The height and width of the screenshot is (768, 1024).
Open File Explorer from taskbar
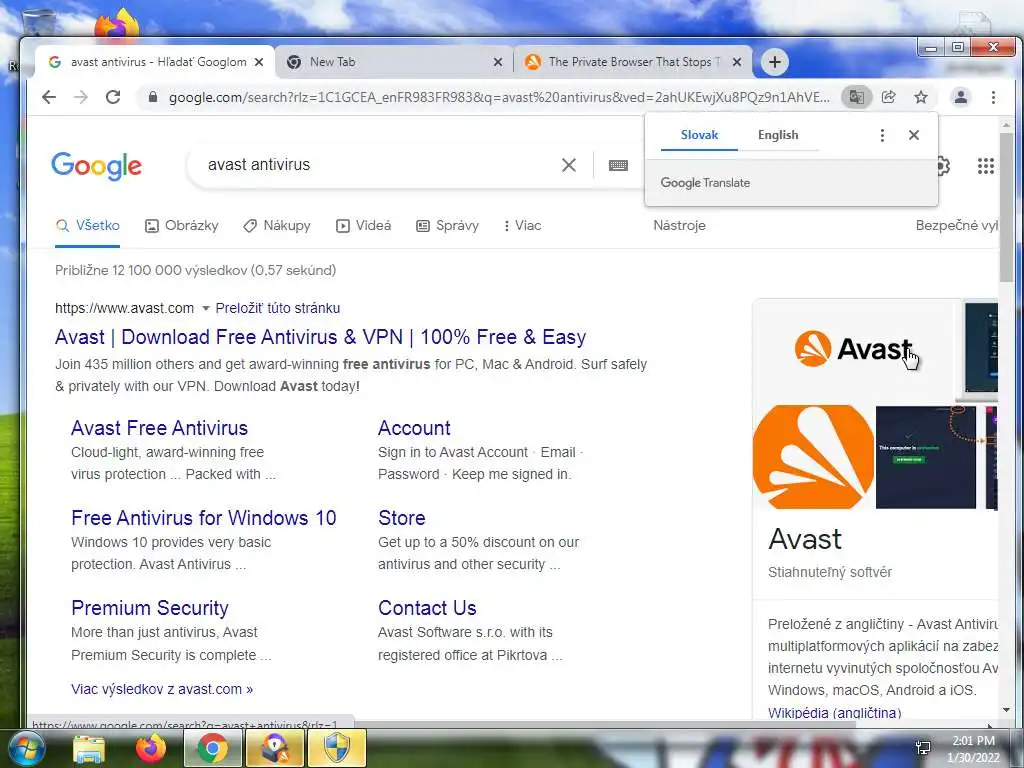point(89,749)
